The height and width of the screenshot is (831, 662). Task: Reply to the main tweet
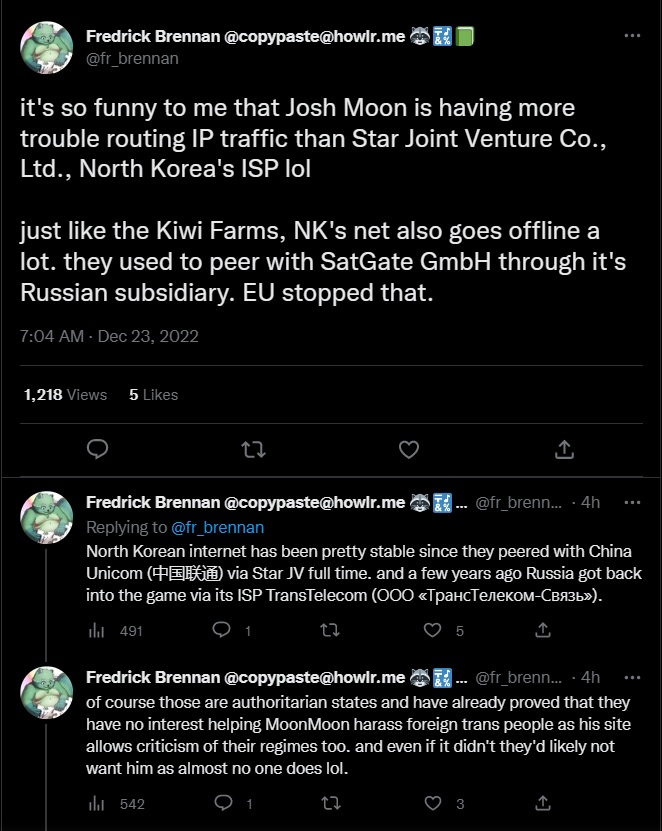[x=97, y=449]
